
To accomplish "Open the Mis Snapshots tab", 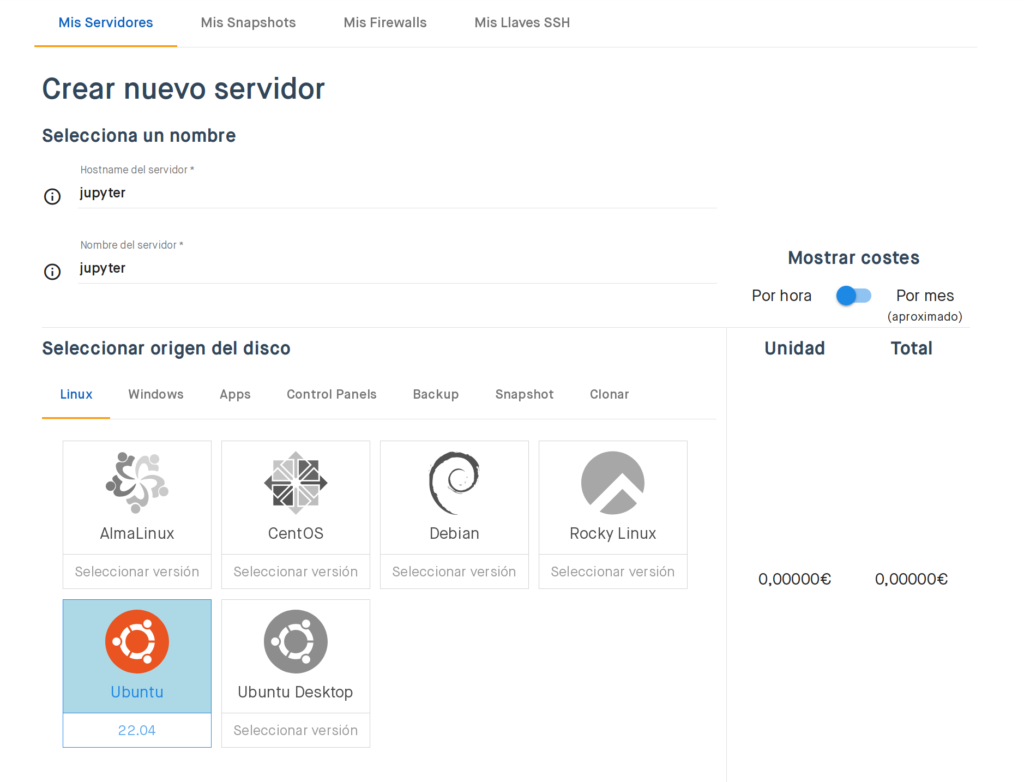I will tap(248, 23).
